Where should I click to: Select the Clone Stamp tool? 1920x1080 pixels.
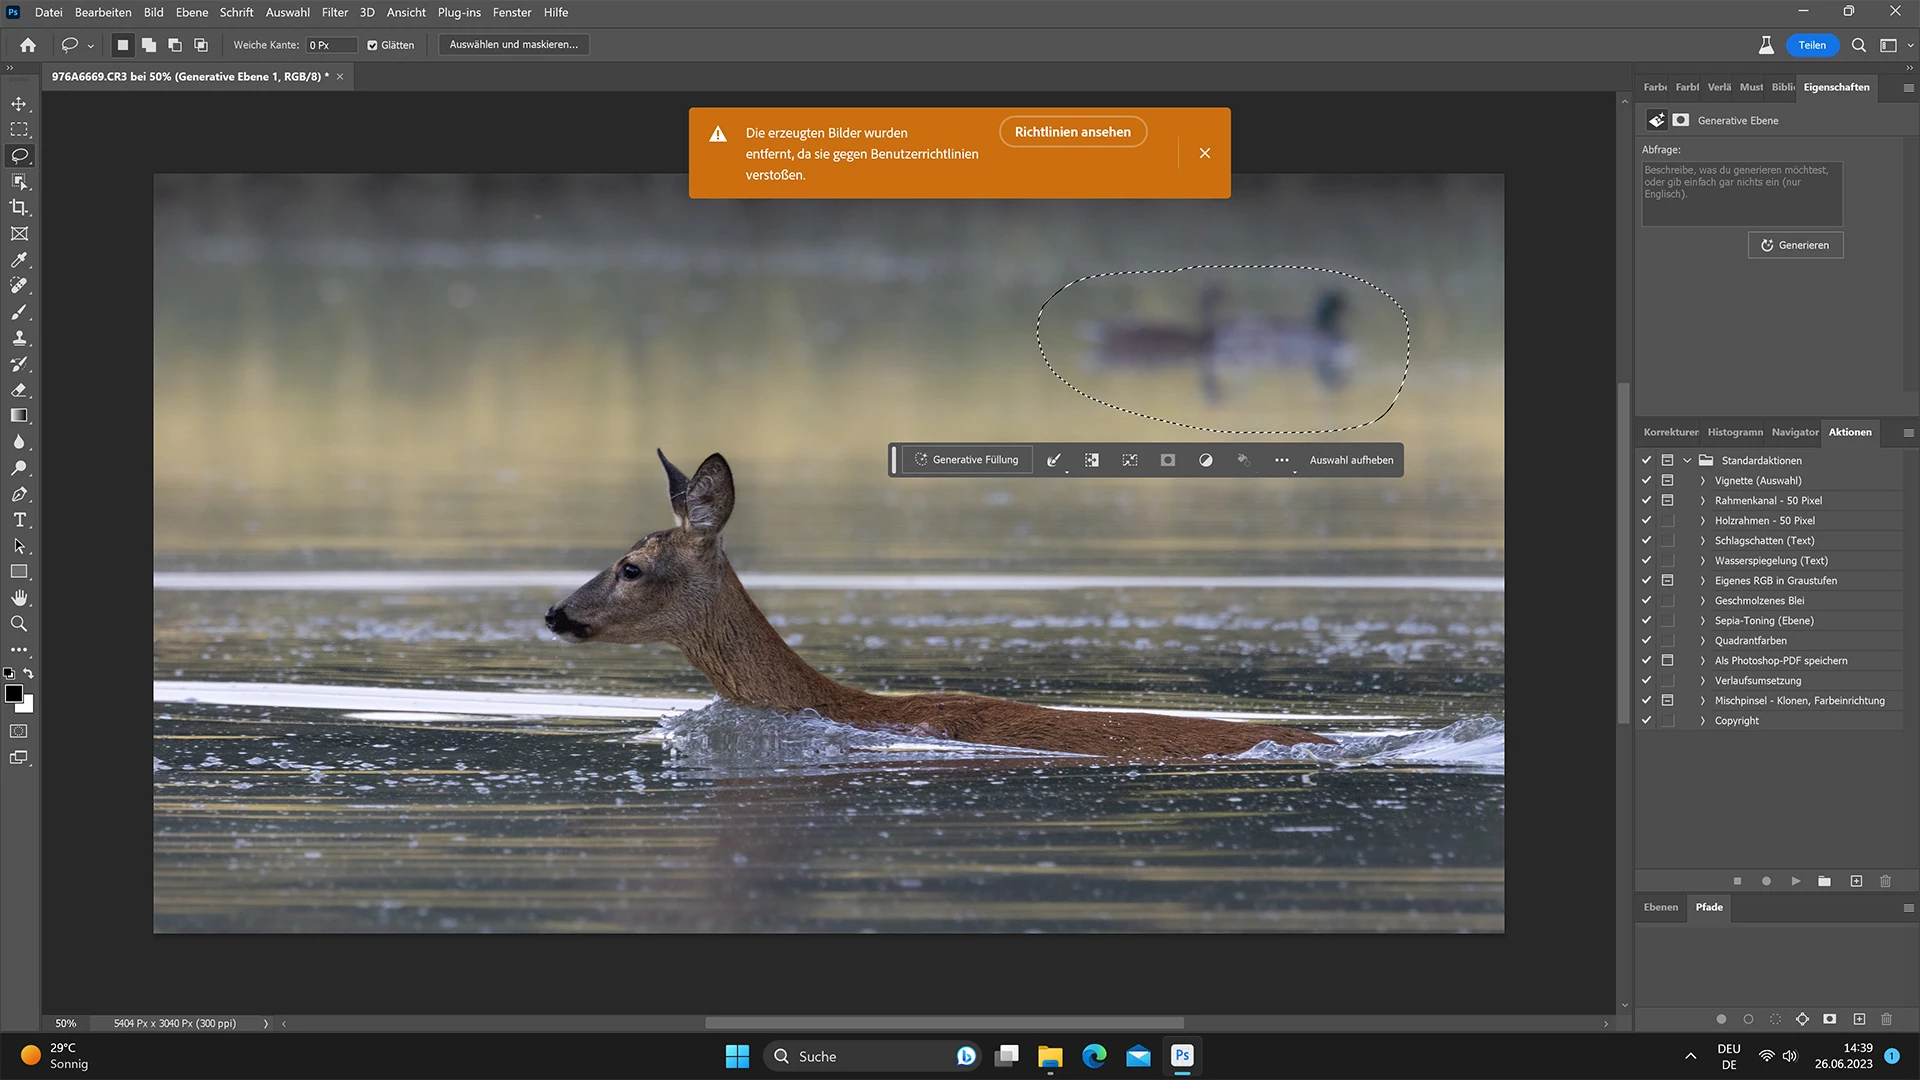[x=19, y=338]
